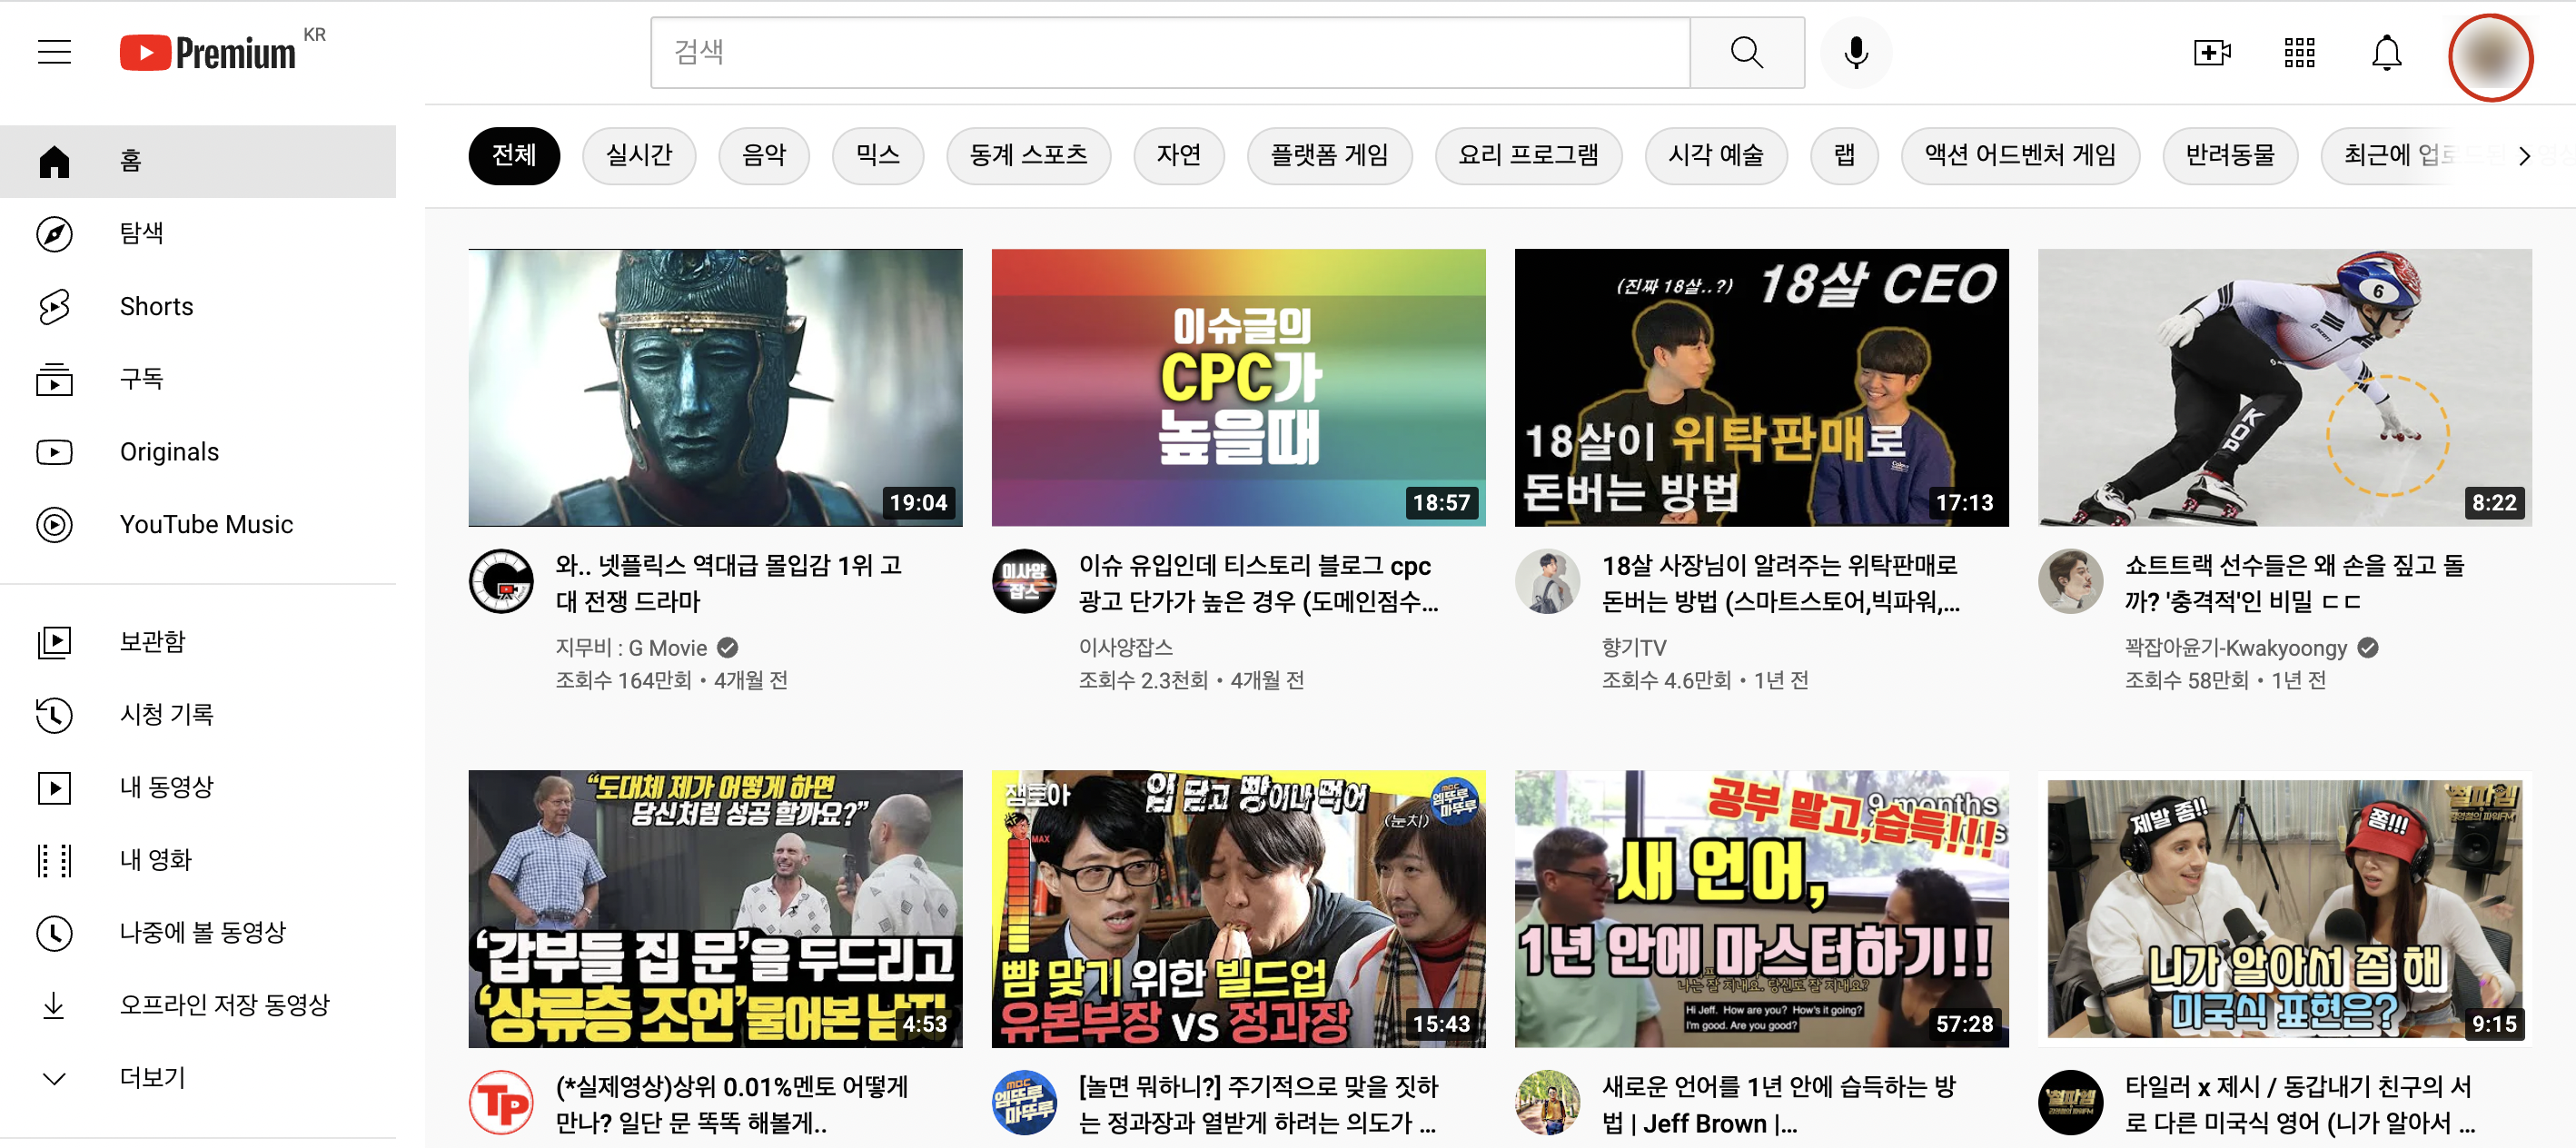
Task: Open 시청 기록 history in sidebar
Action: [x=198, y=714]
